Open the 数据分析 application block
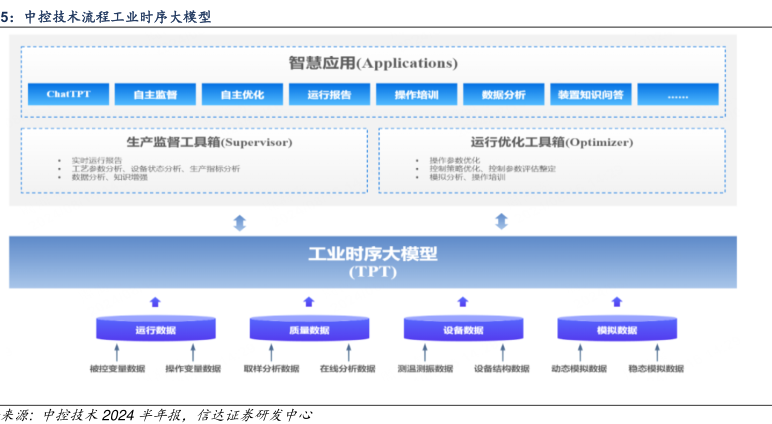Image resolution: width=772 pixels, height=424 pixels. 503,95
